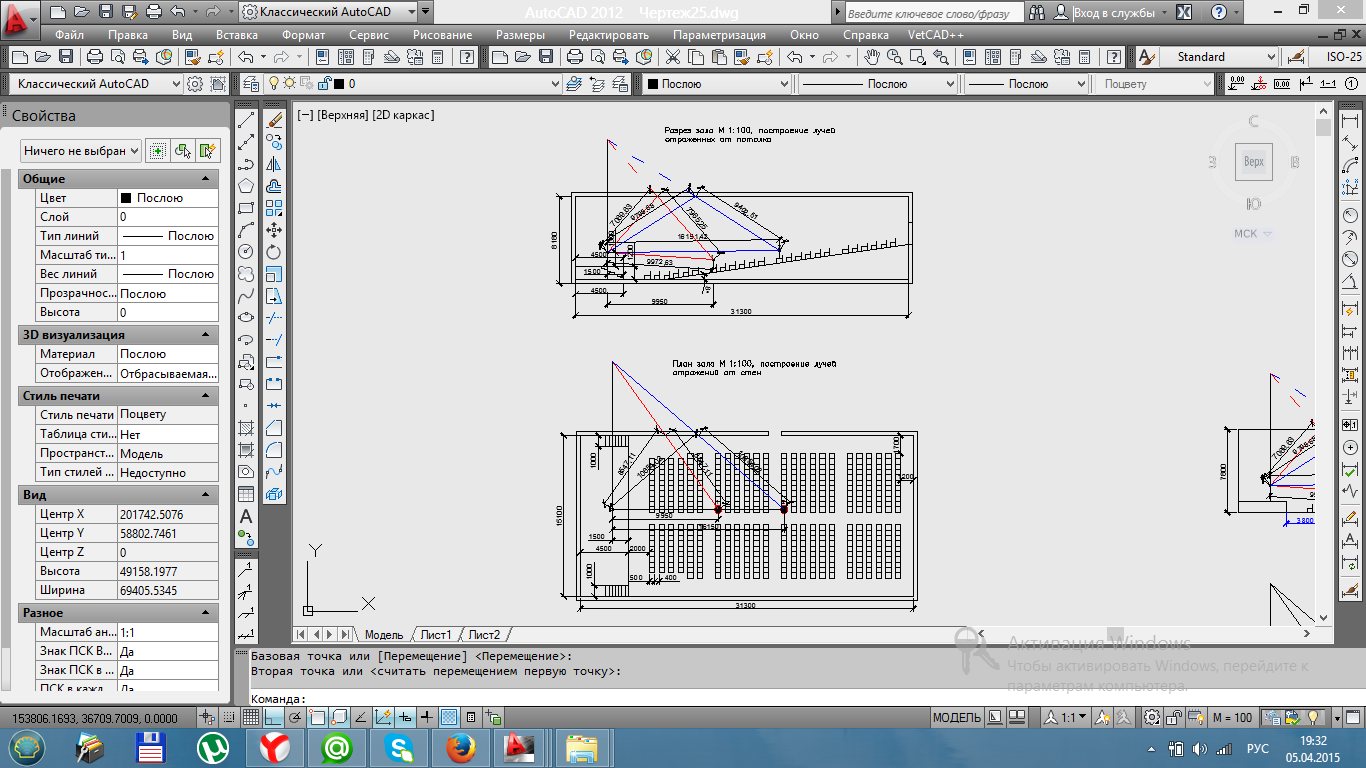Select the Hatch tool
This screenshot has height=768, width=1366.
click(x=246, y=428)
